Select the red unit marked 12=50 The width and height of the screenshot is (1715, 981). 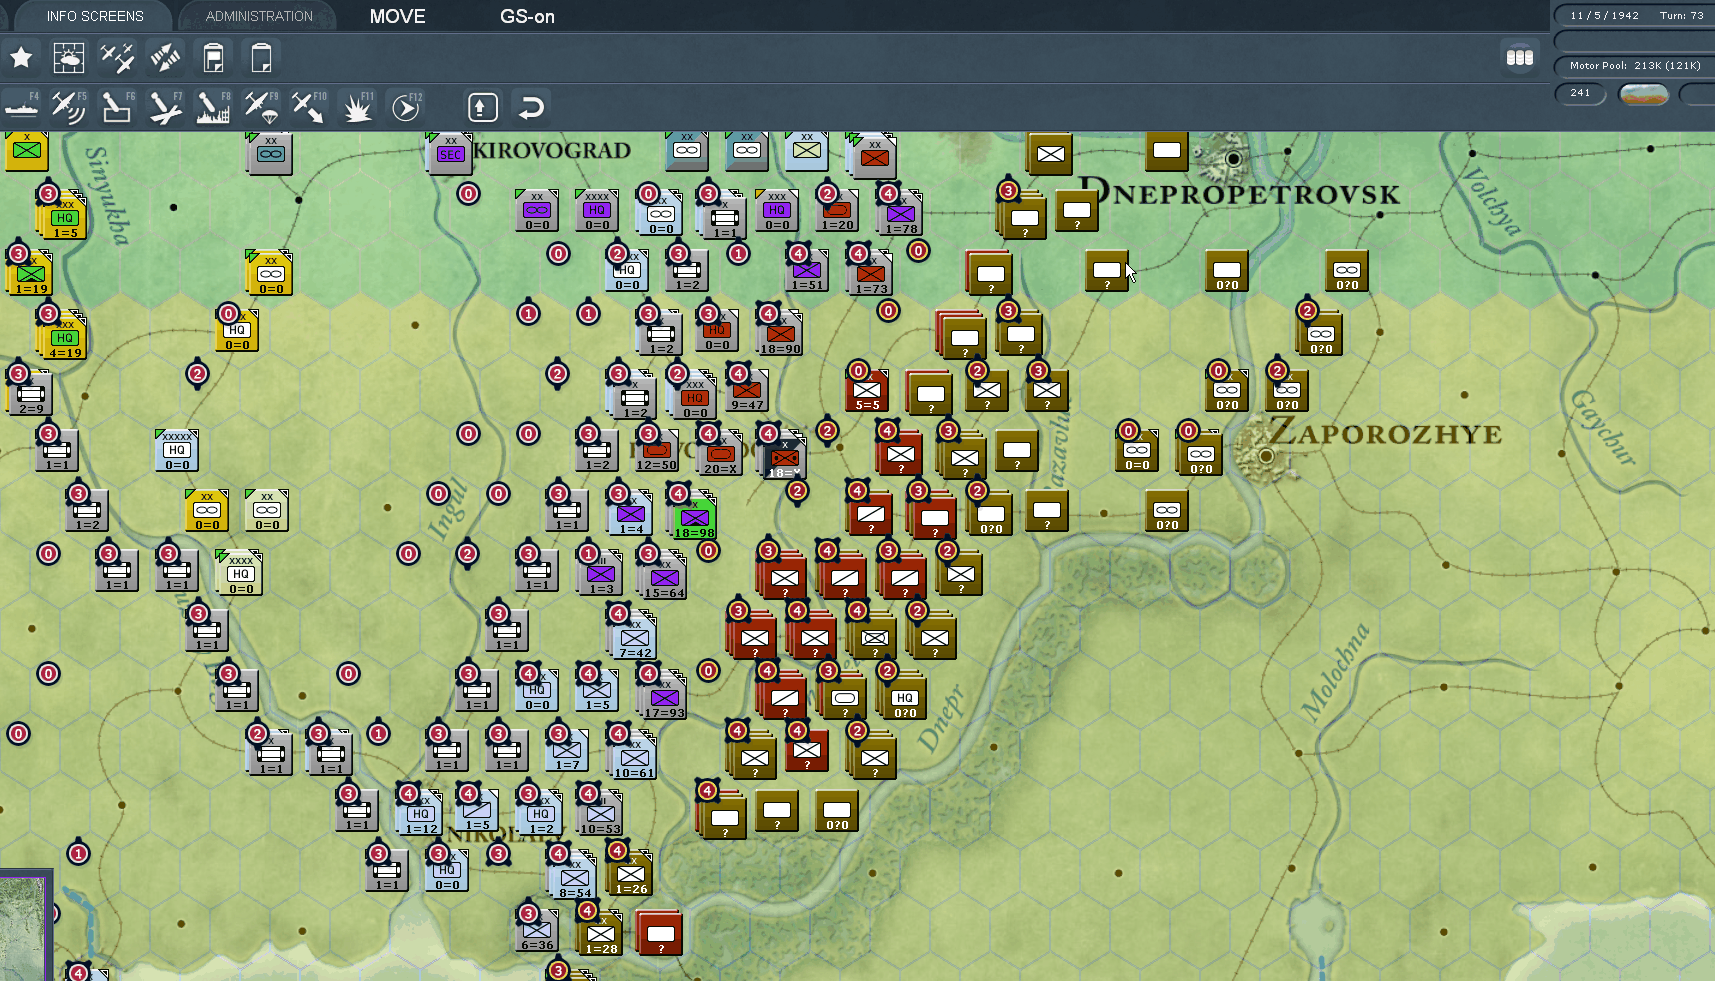pos(656,451)
